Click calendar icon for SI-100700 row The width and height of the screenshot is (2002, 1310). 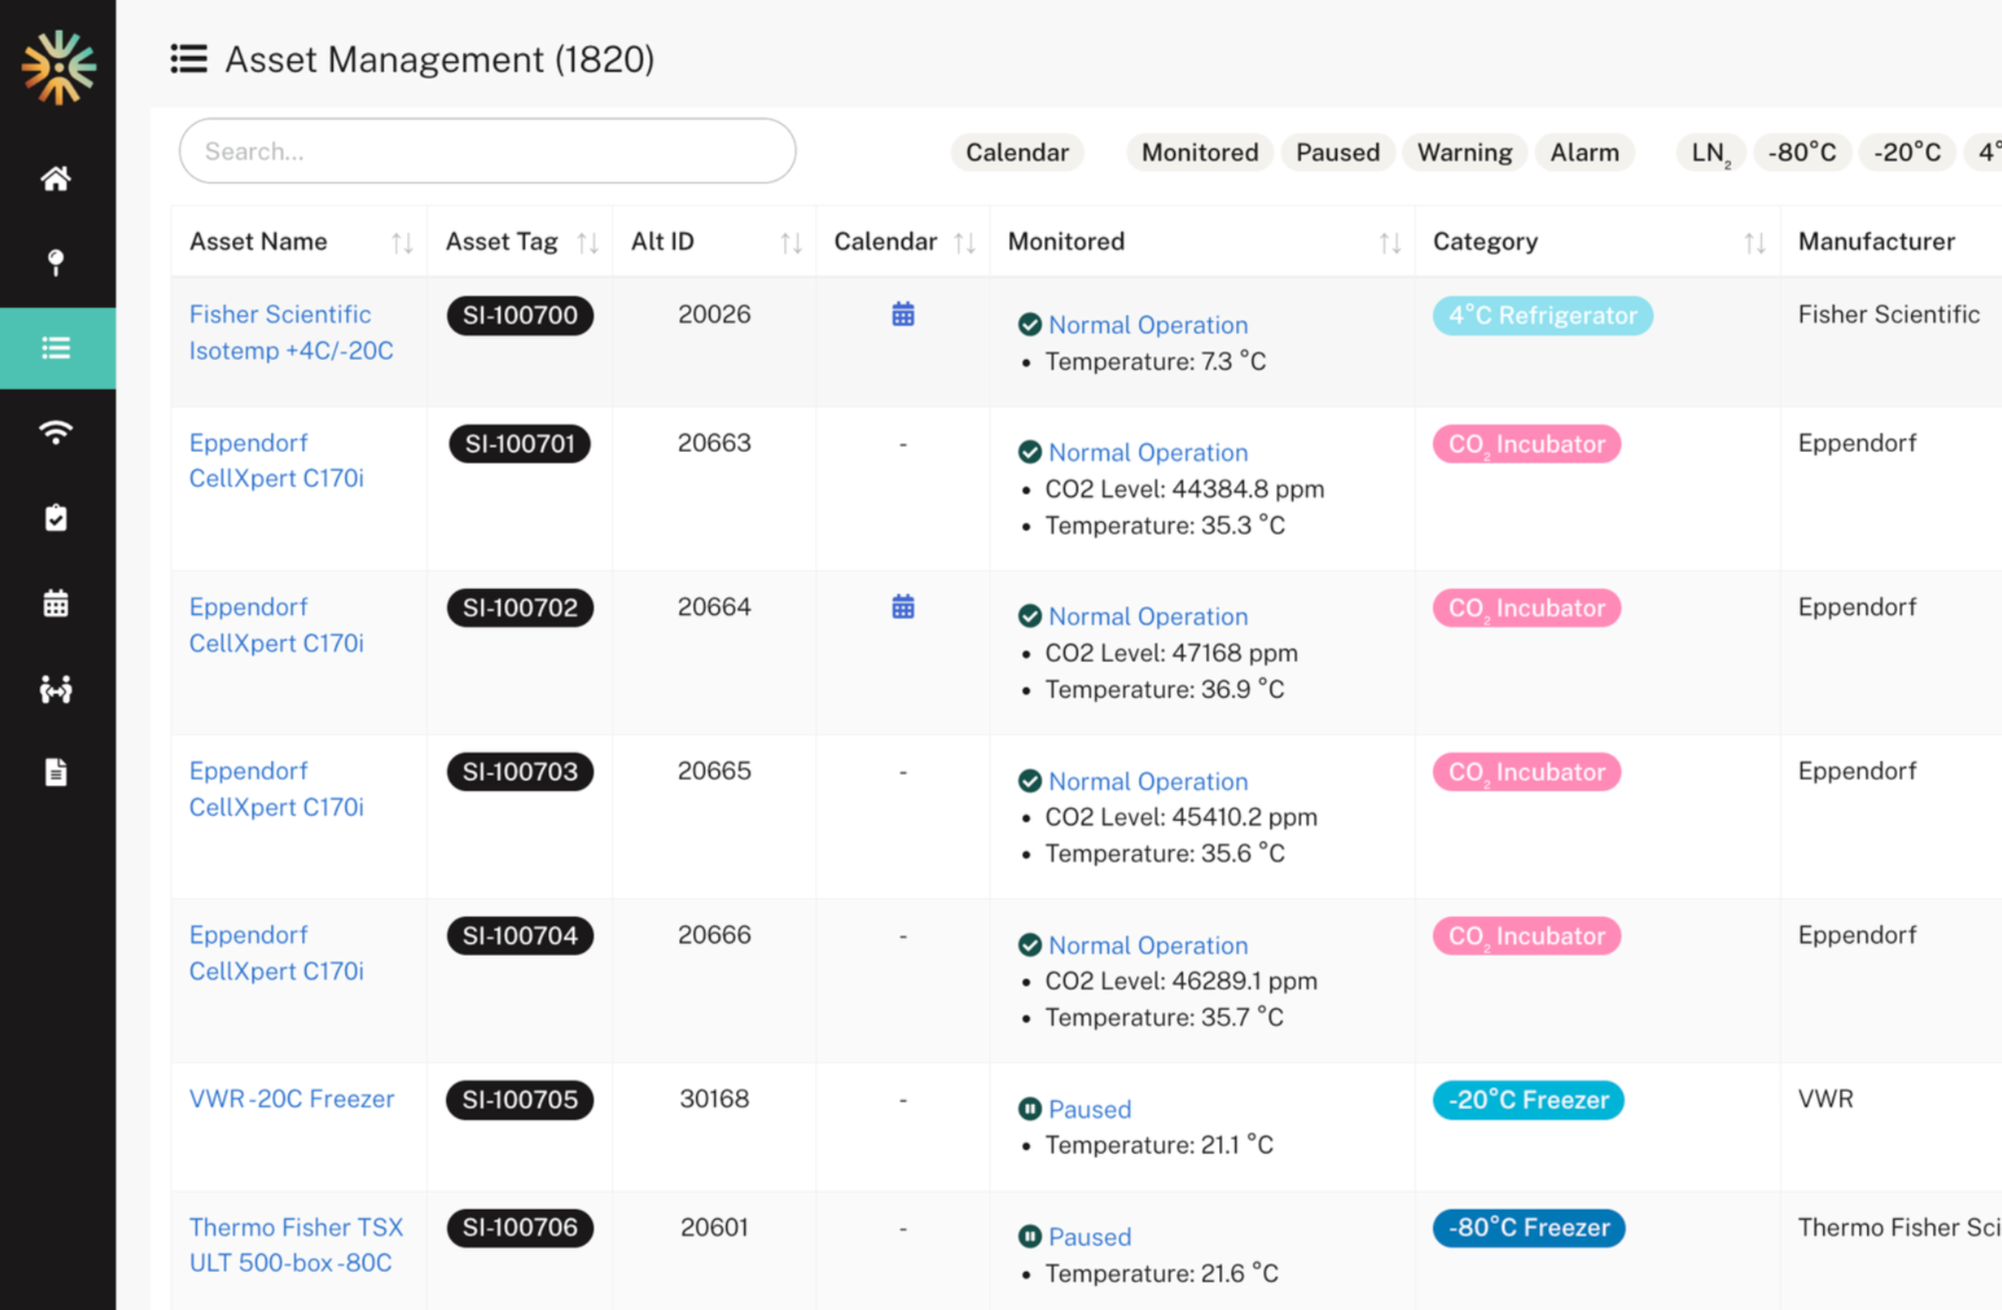[902, 315]
